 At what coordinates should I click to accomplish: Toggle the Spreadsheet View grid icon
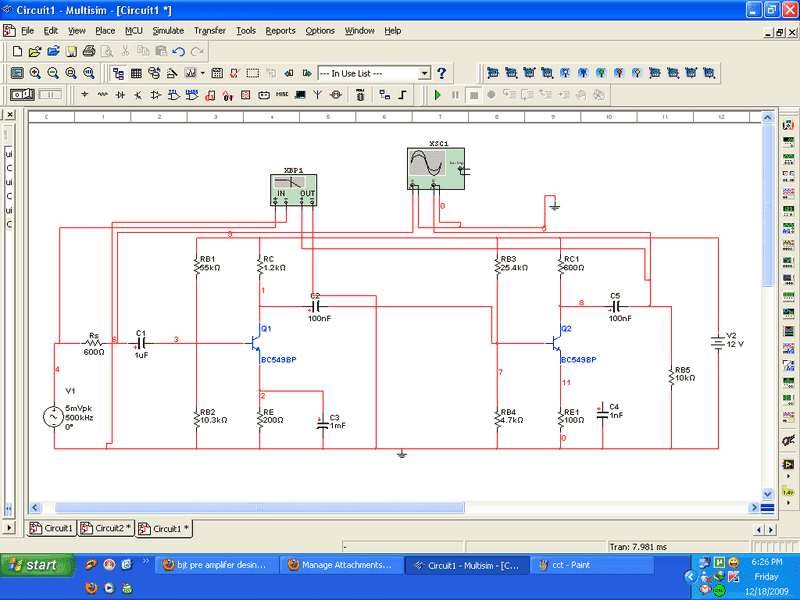[x=137, y=73]
